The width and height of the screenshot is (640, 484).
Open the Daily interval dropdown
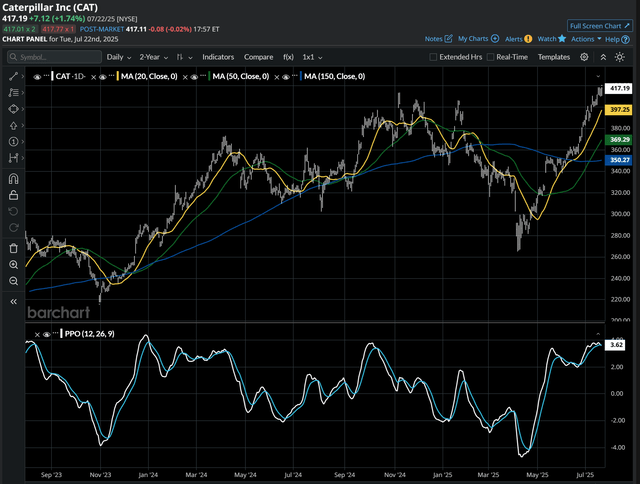pyautogui.click(x=119, y=57)
